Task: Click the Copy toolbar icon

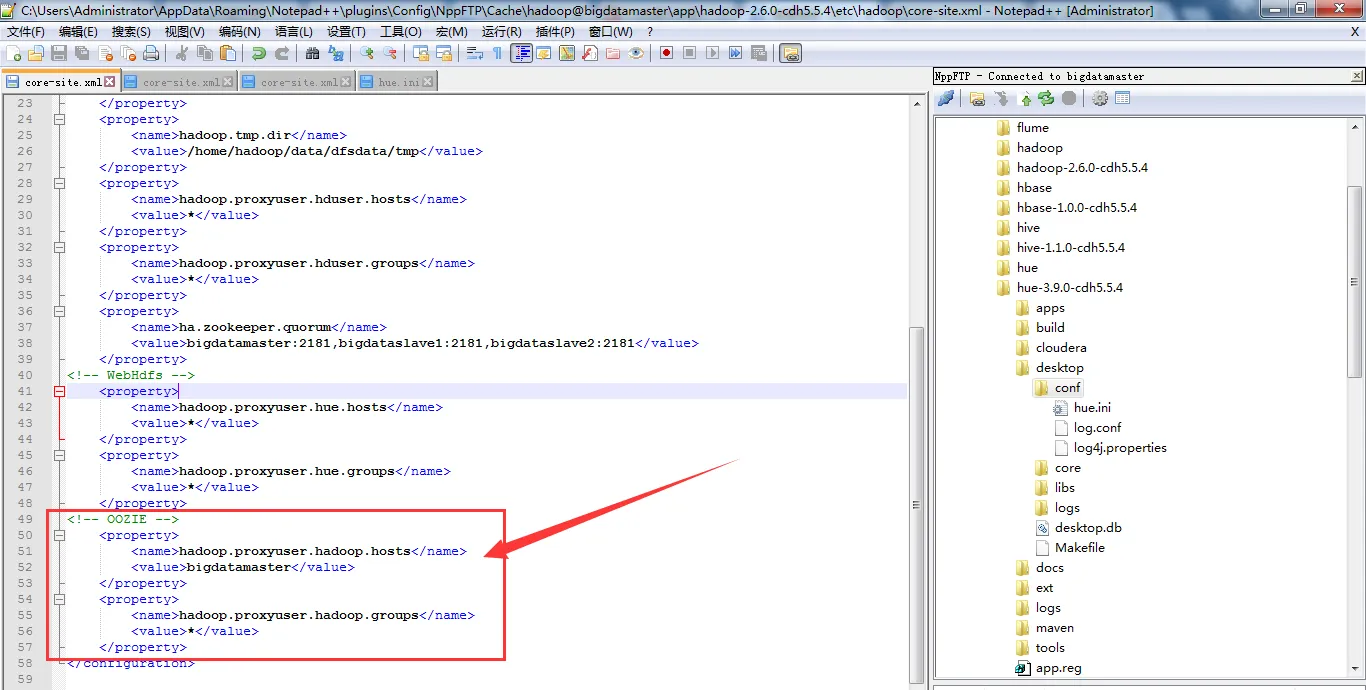Action: pyautogui.click(x=205, y=53)
